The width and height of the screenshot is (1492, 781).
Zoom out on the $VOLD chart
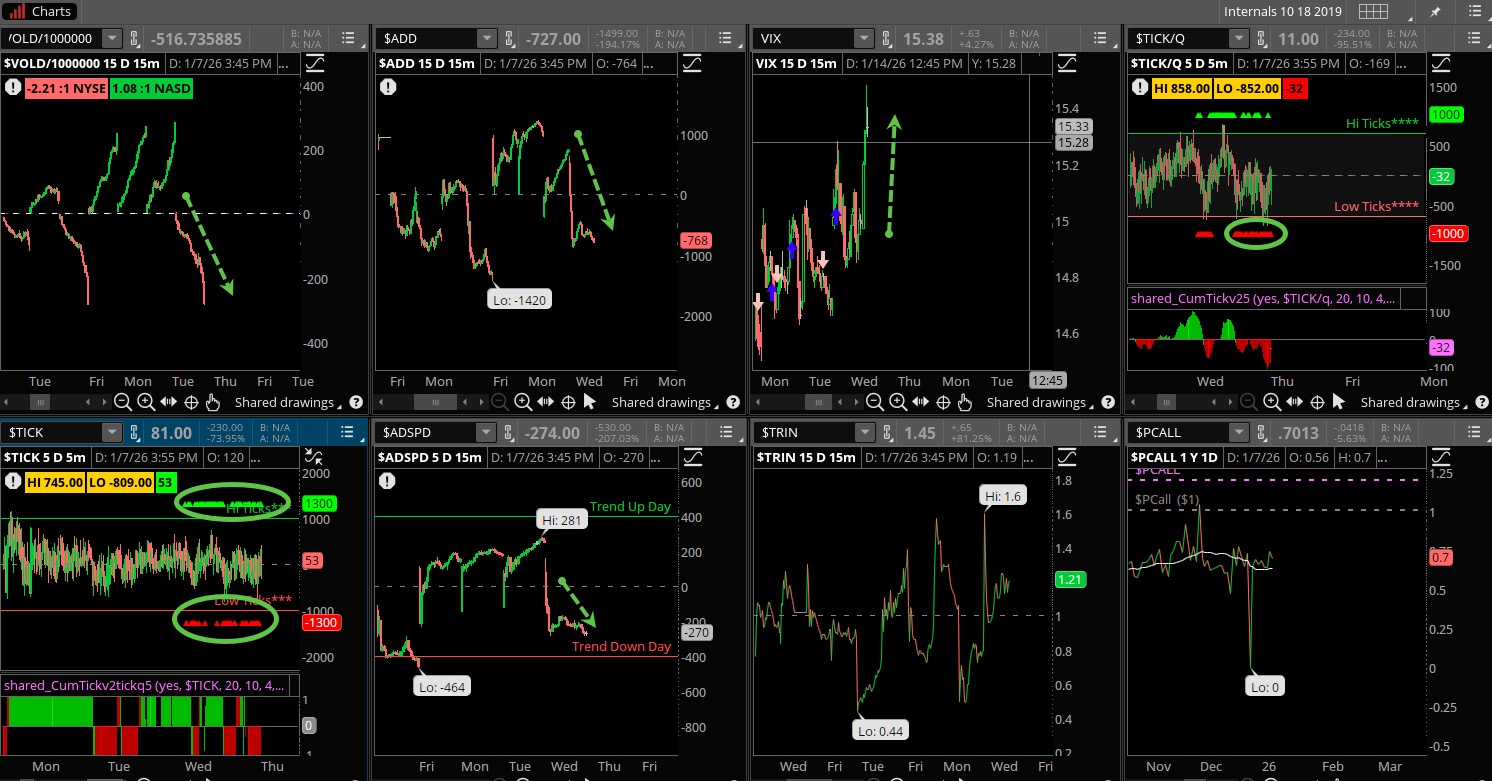[122, 402]
